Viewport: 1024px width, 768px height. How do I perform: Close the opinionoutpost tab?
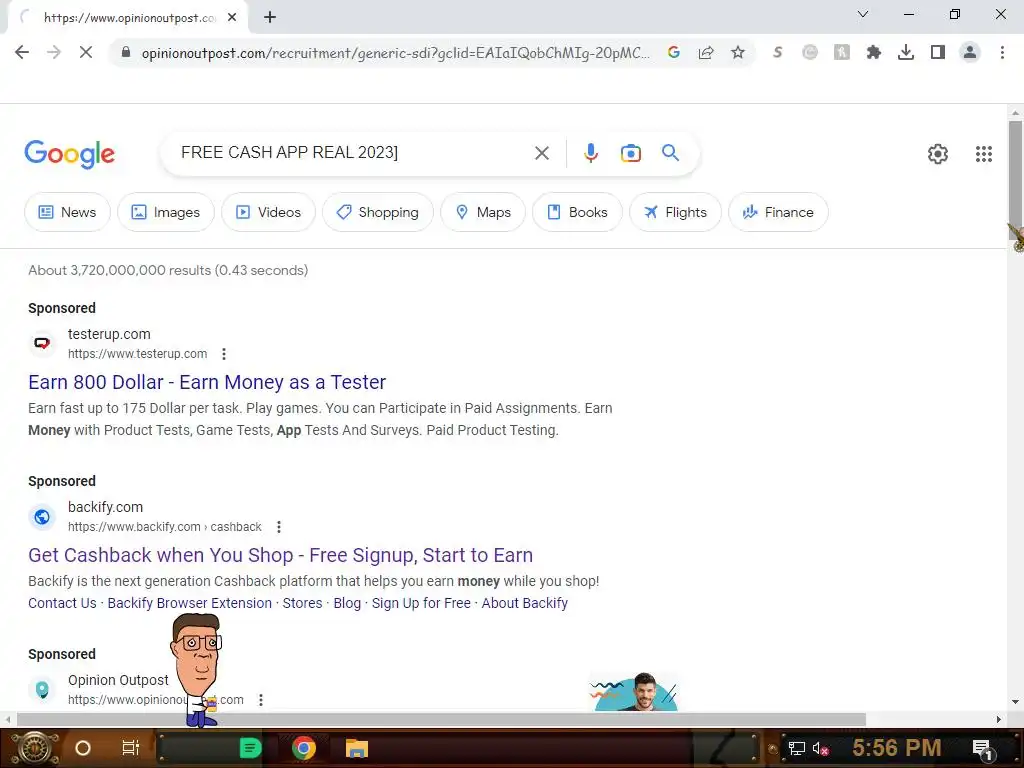(232, 18)
